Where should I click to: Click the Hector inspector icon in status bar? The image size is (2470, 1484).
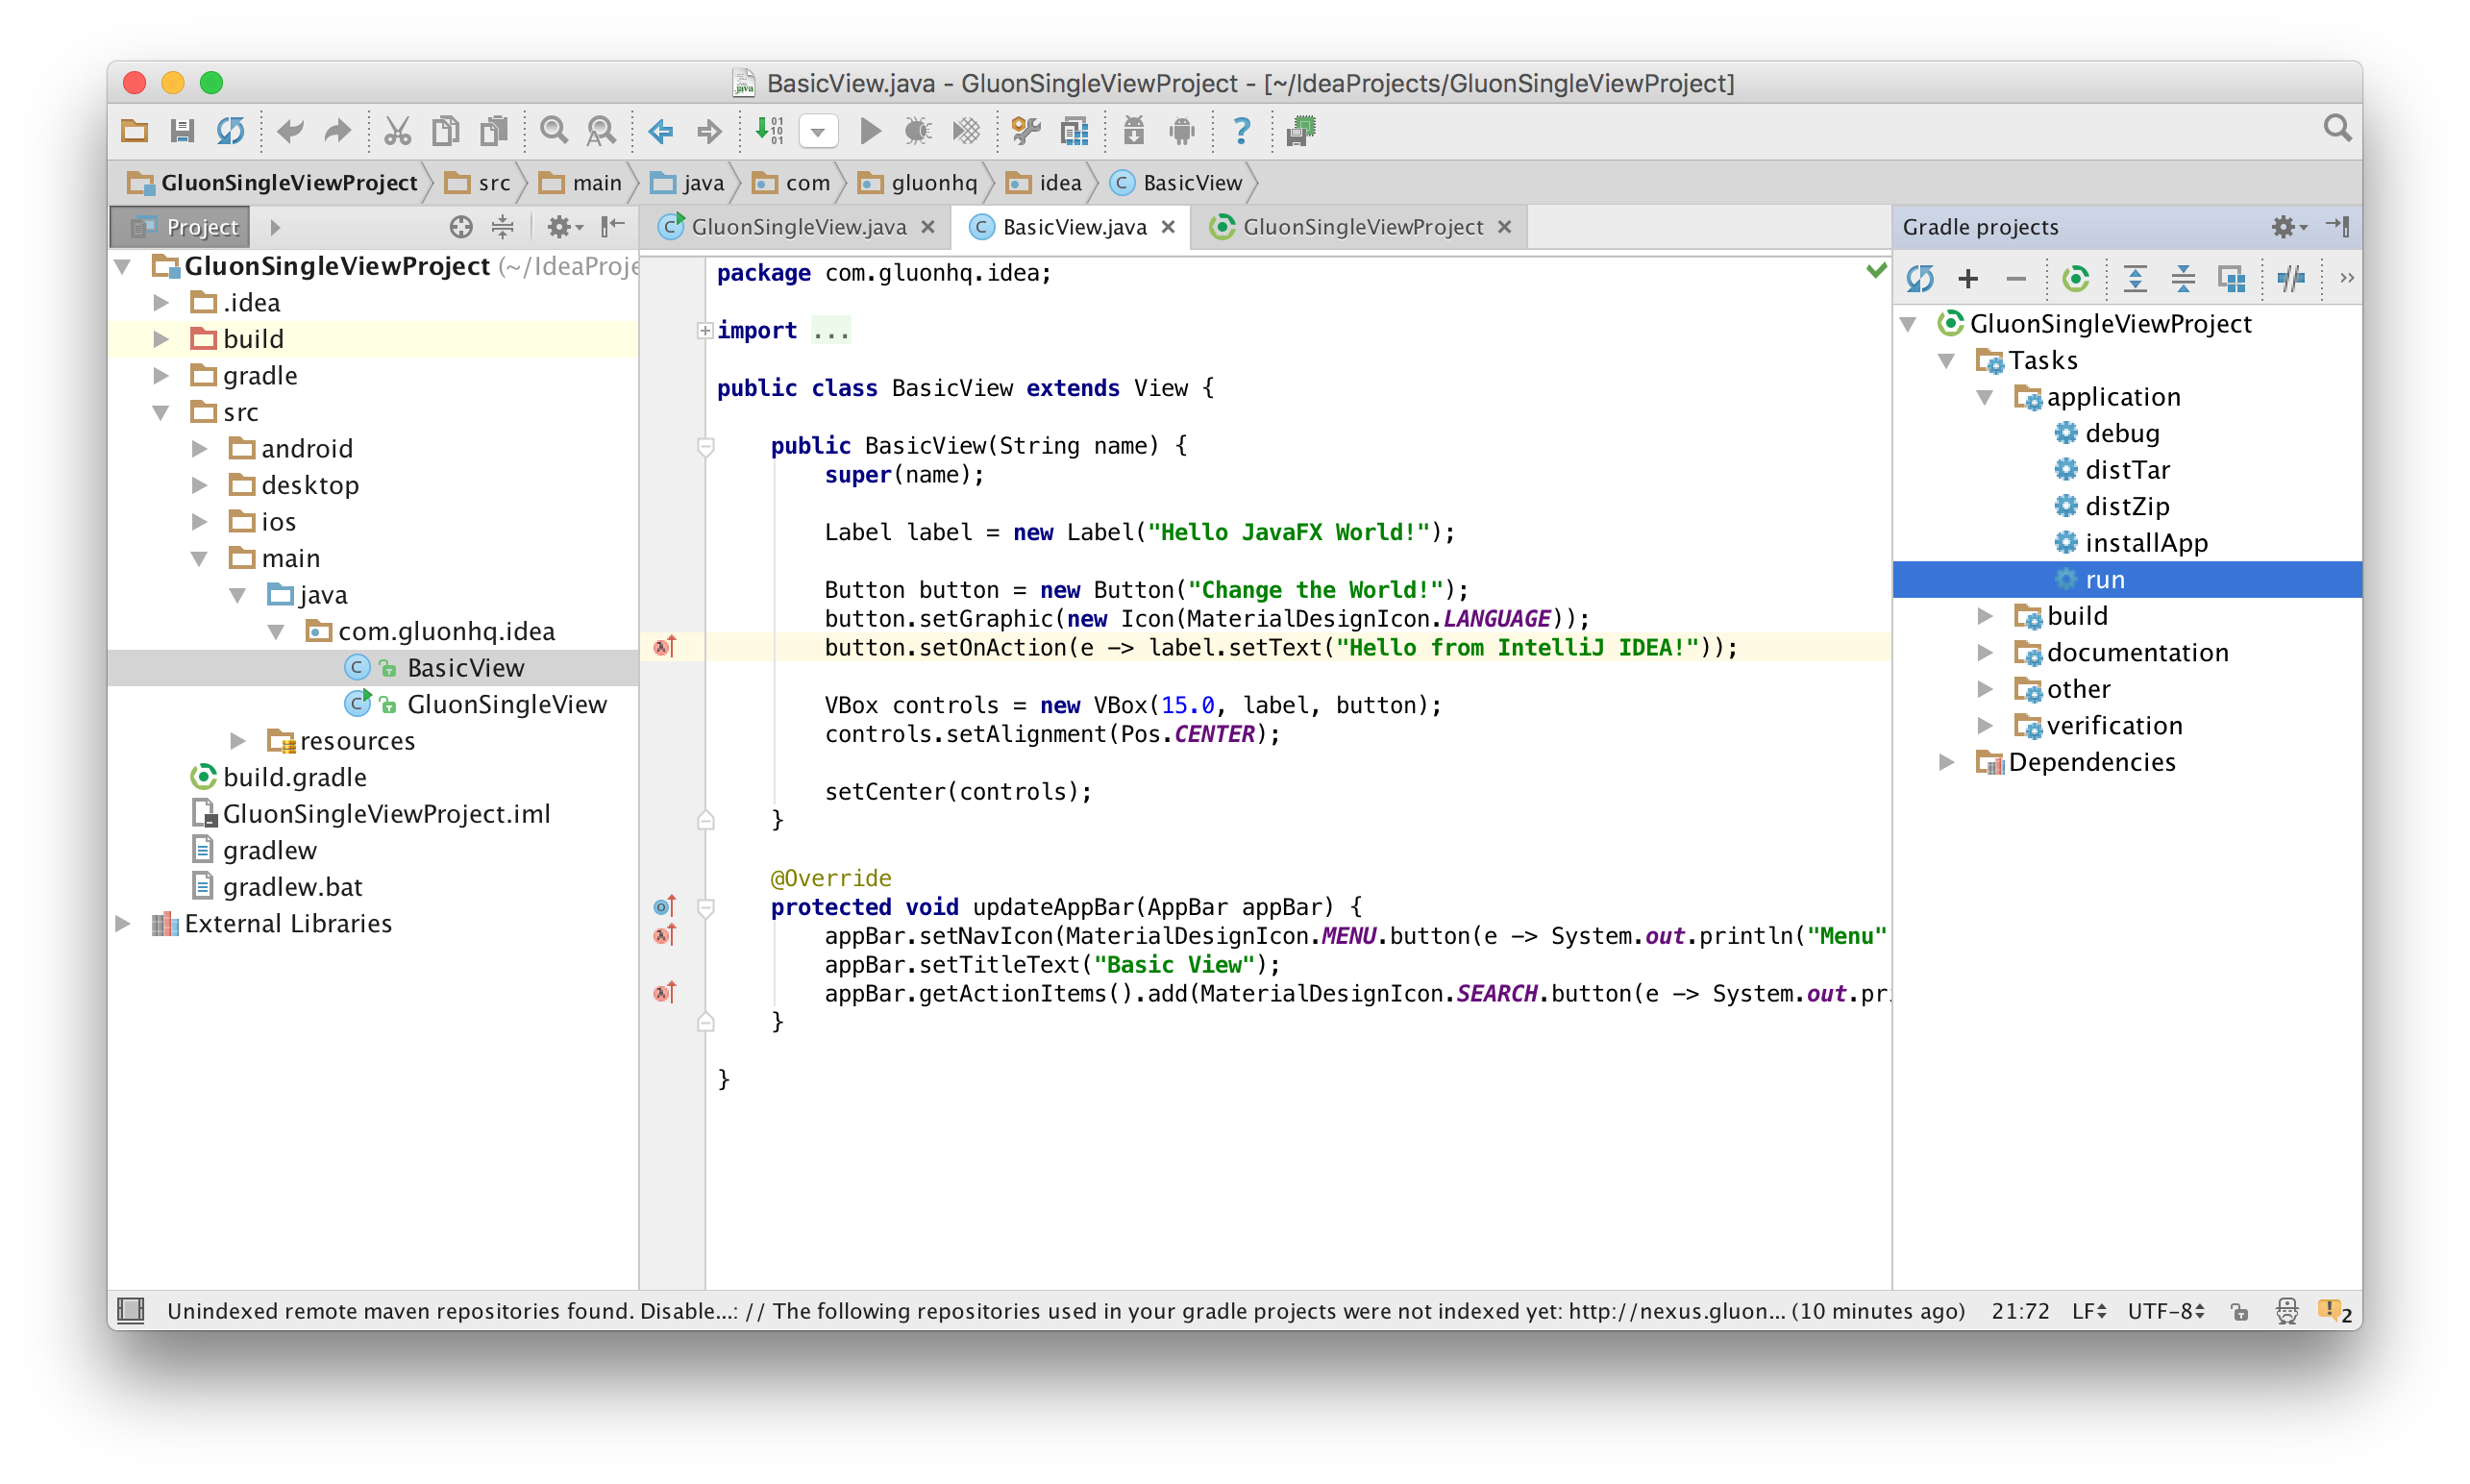pos(2286,1311)
